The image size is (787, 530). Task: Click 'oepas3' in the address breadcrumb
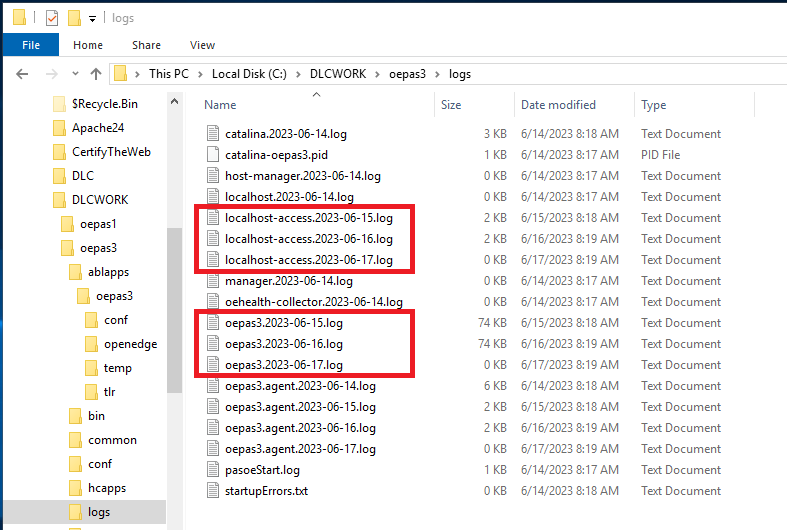point(407,74)
